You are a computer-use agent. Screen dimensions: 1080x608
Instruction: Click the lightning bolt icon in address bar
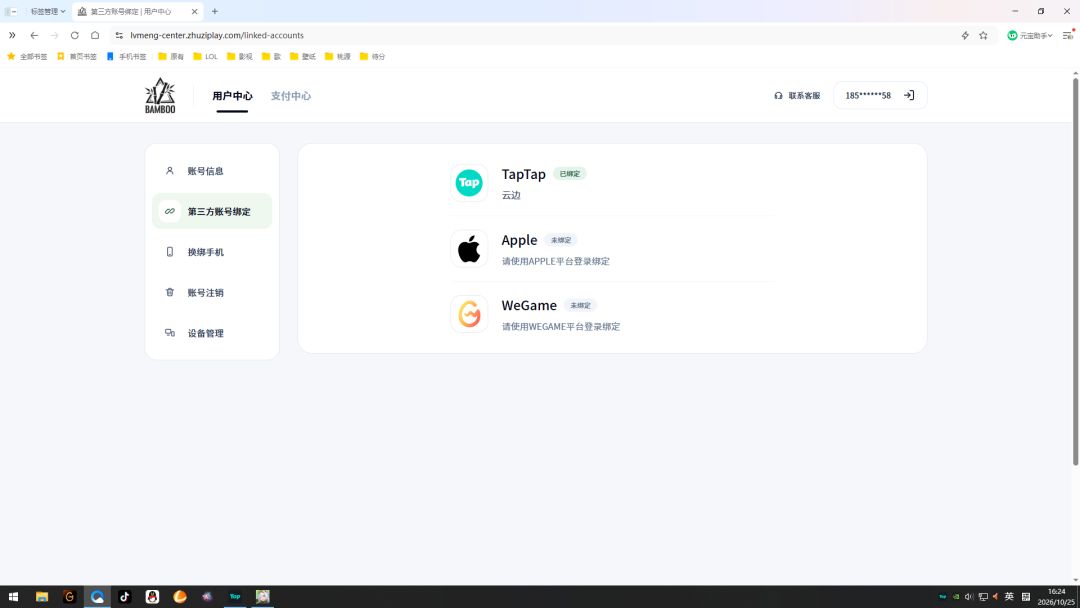(x=965, y=35)
